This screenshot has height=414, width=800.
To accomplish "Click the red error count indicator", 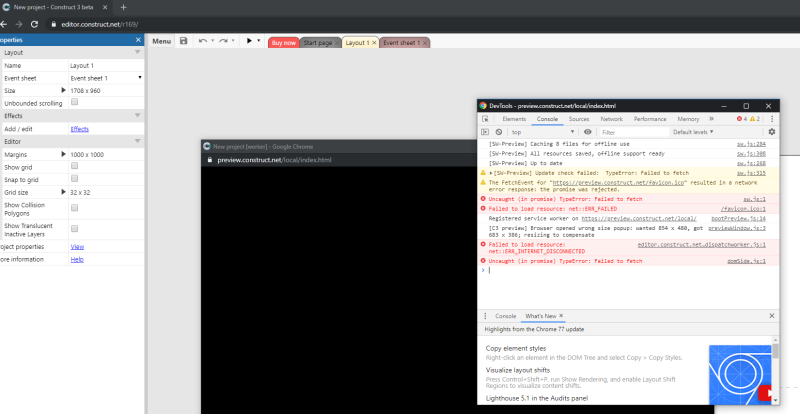I will pos(742,119).
